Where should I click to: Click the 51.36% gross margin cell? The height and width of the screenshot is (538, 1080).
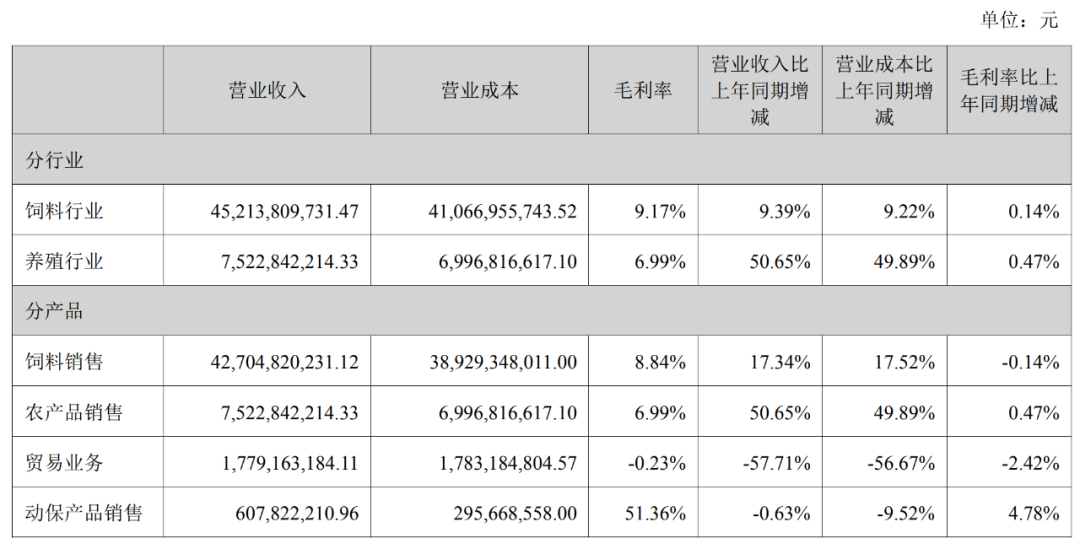tap(657, 513)
